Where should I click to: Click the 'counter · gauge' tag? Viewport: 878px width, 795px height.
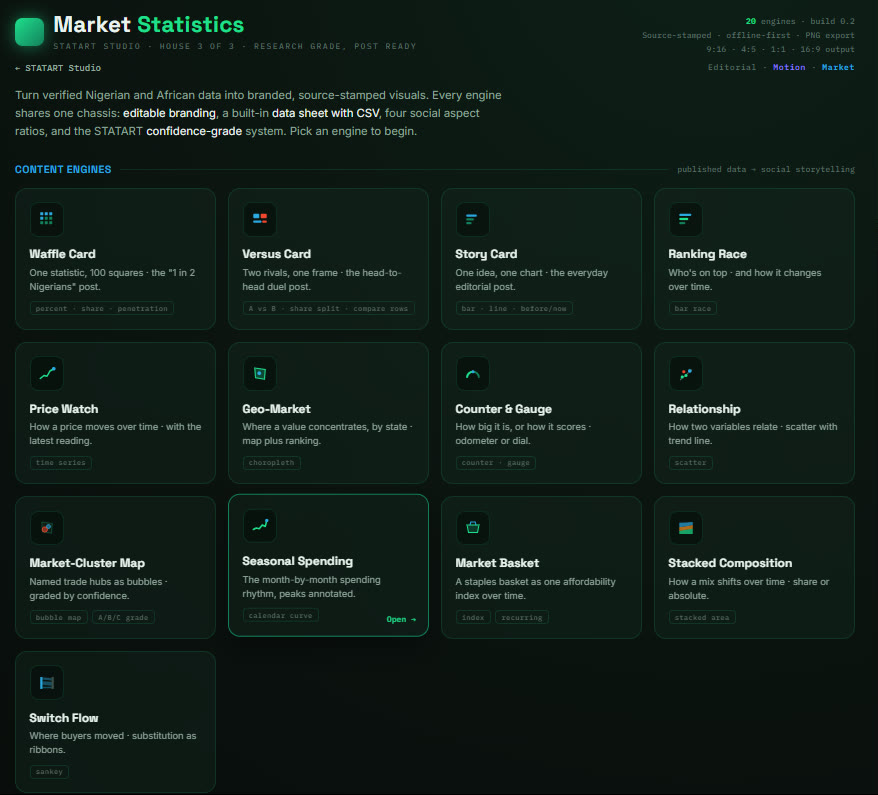coord(495,462)
